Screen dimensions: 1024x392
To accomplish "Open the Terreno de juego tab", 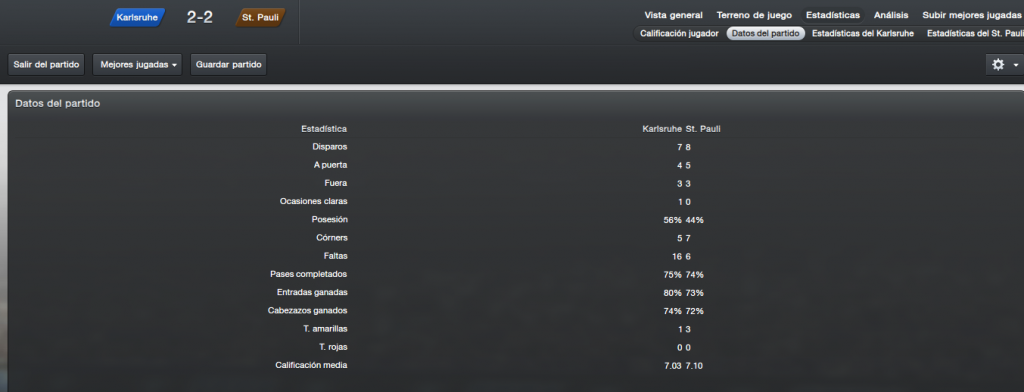I will [x=754, y=15].
